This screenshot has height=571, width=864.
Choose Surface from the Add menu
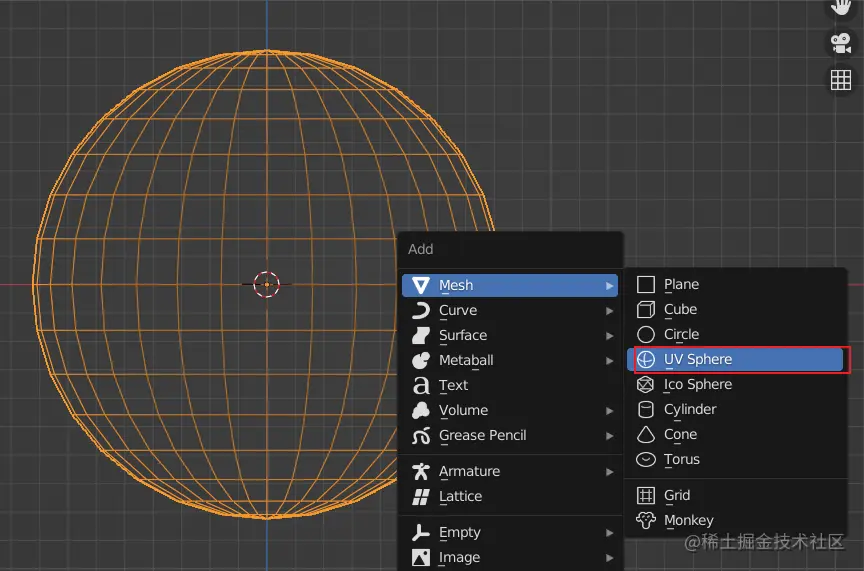(x=510, y=335)
